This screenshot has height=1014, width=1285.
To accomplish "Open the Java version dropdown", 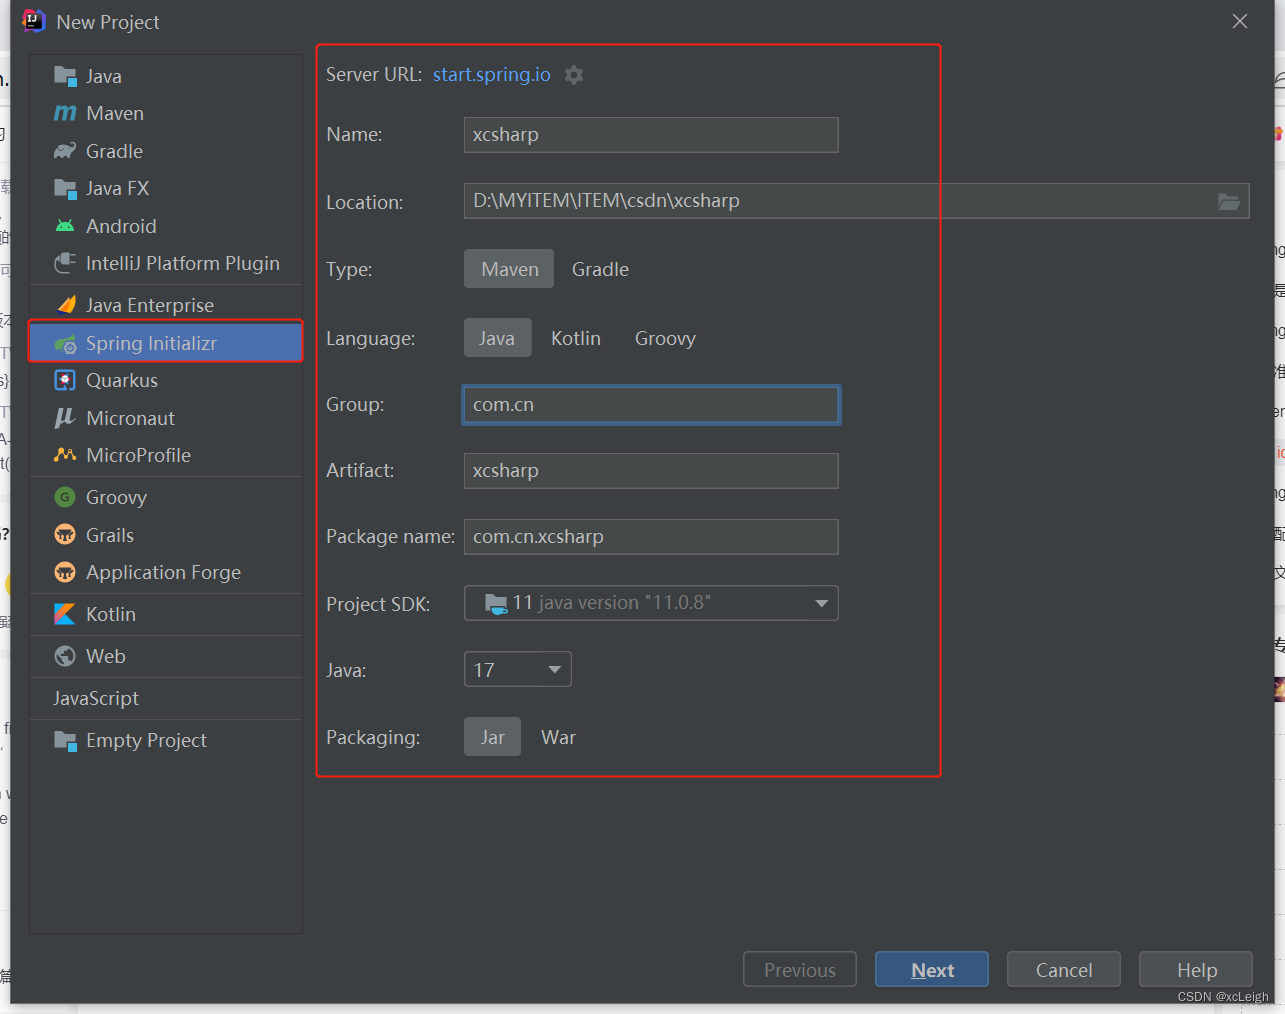I will (518, 669).
